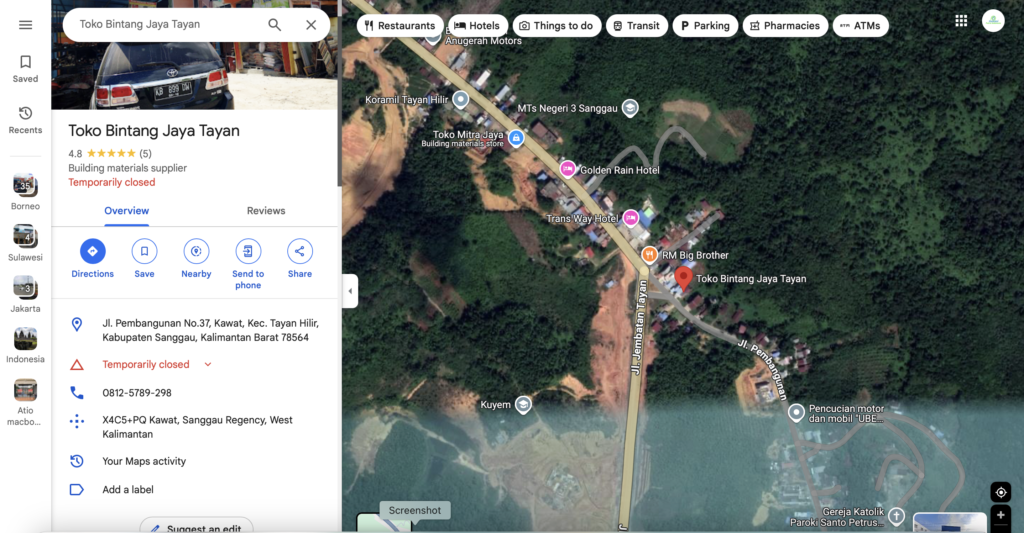Select the Overview tab
Screen dimensions: 1024x533
click(126, 211)
